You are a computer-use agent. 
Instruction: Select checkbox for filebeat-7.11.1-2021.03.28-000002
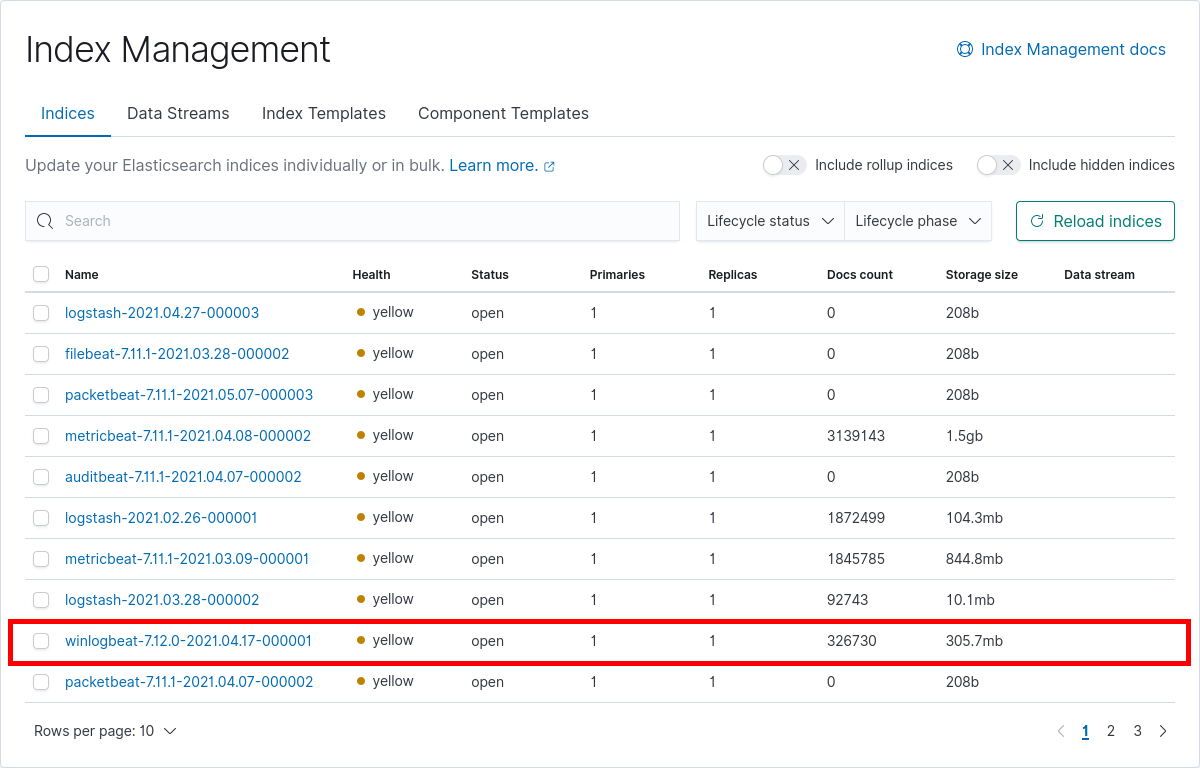(41, 354)
